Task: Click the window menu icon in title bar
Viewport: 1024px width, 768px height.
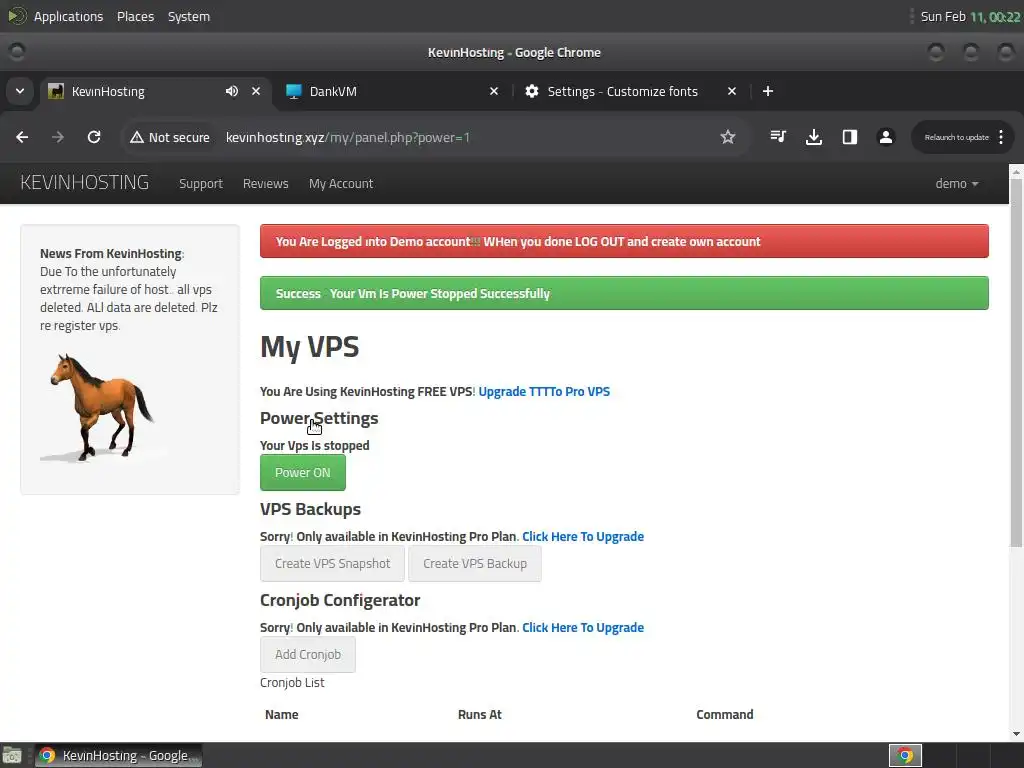Action: pyautogui.click(x=17, y=52)
